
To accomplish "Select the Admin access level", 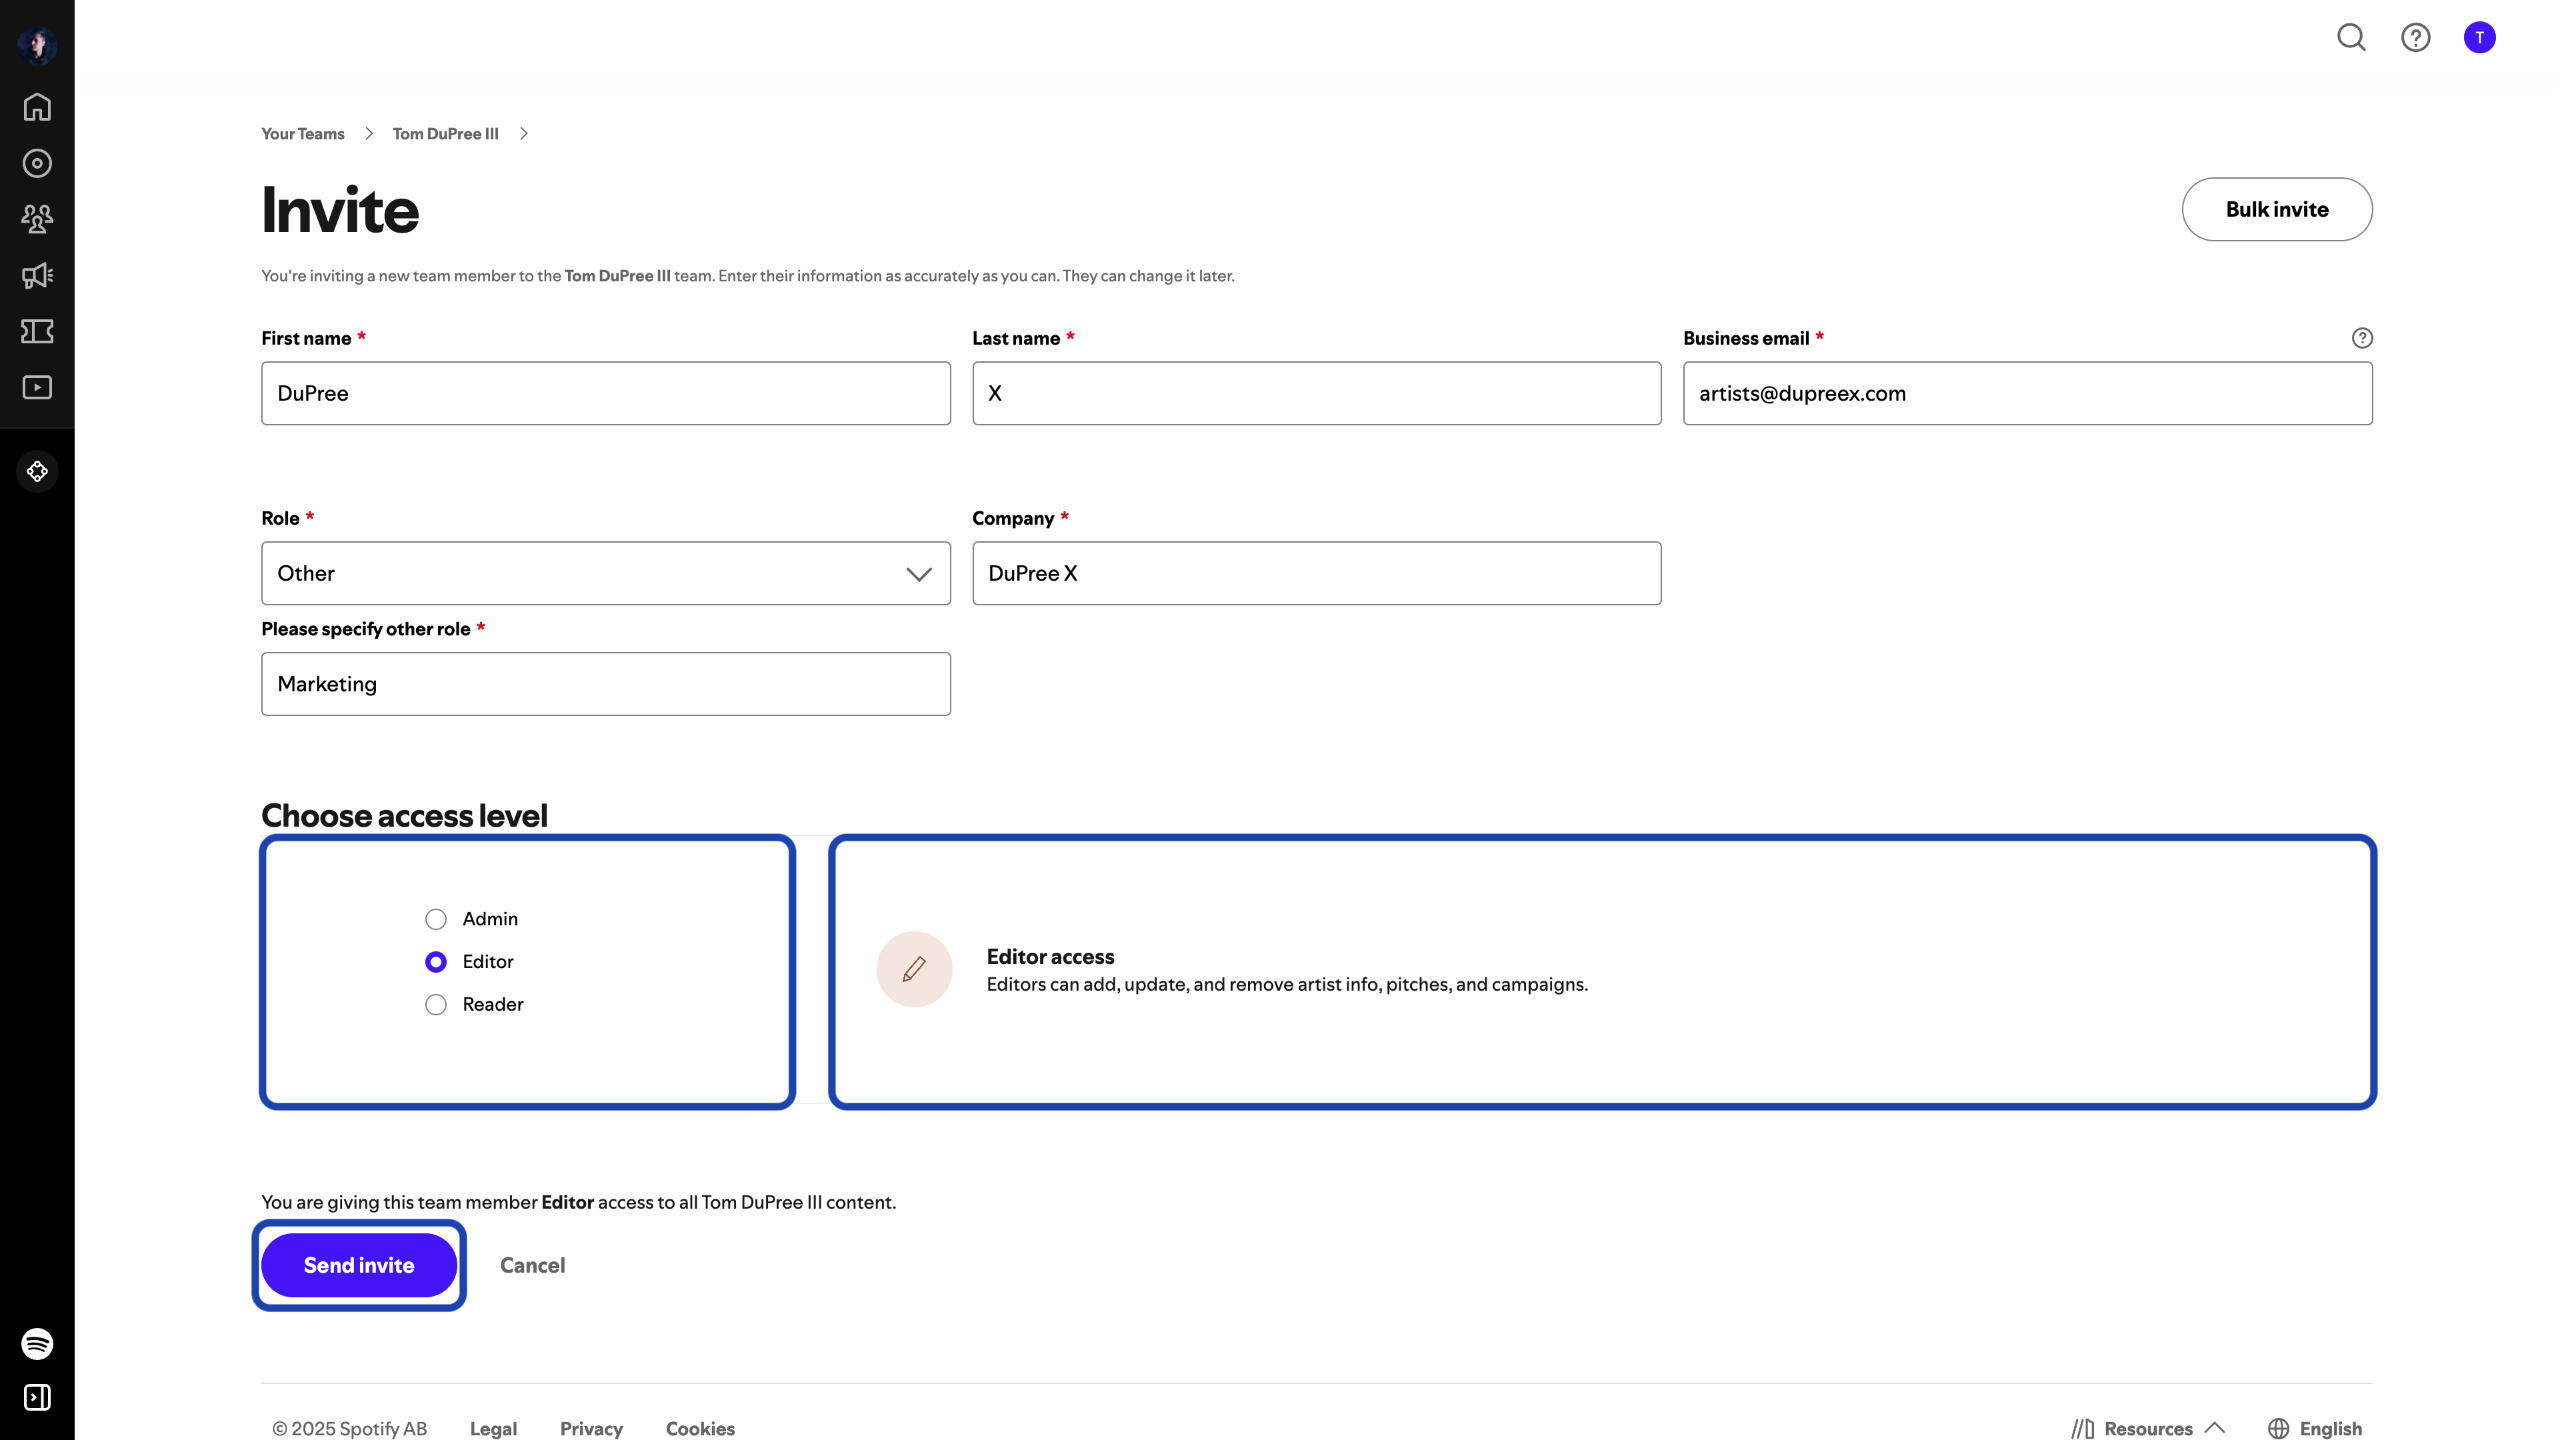I will (x=436, y=919).
